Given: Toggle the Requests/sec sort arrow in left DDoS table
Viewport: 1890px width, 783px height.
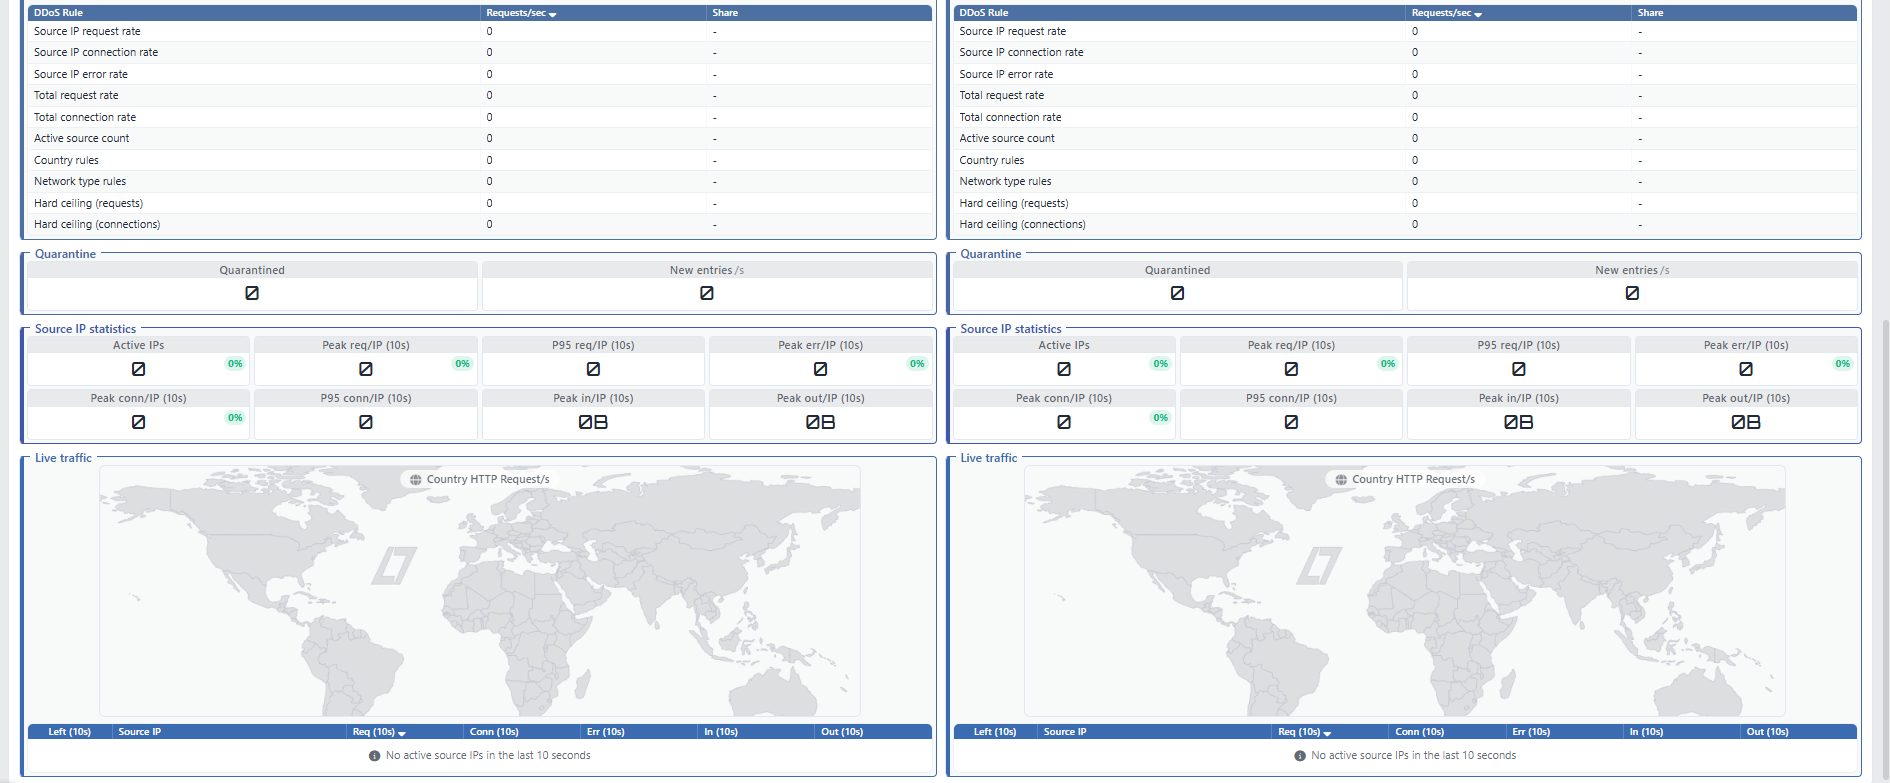Looking at the screenshot, I should pos(553,14).
